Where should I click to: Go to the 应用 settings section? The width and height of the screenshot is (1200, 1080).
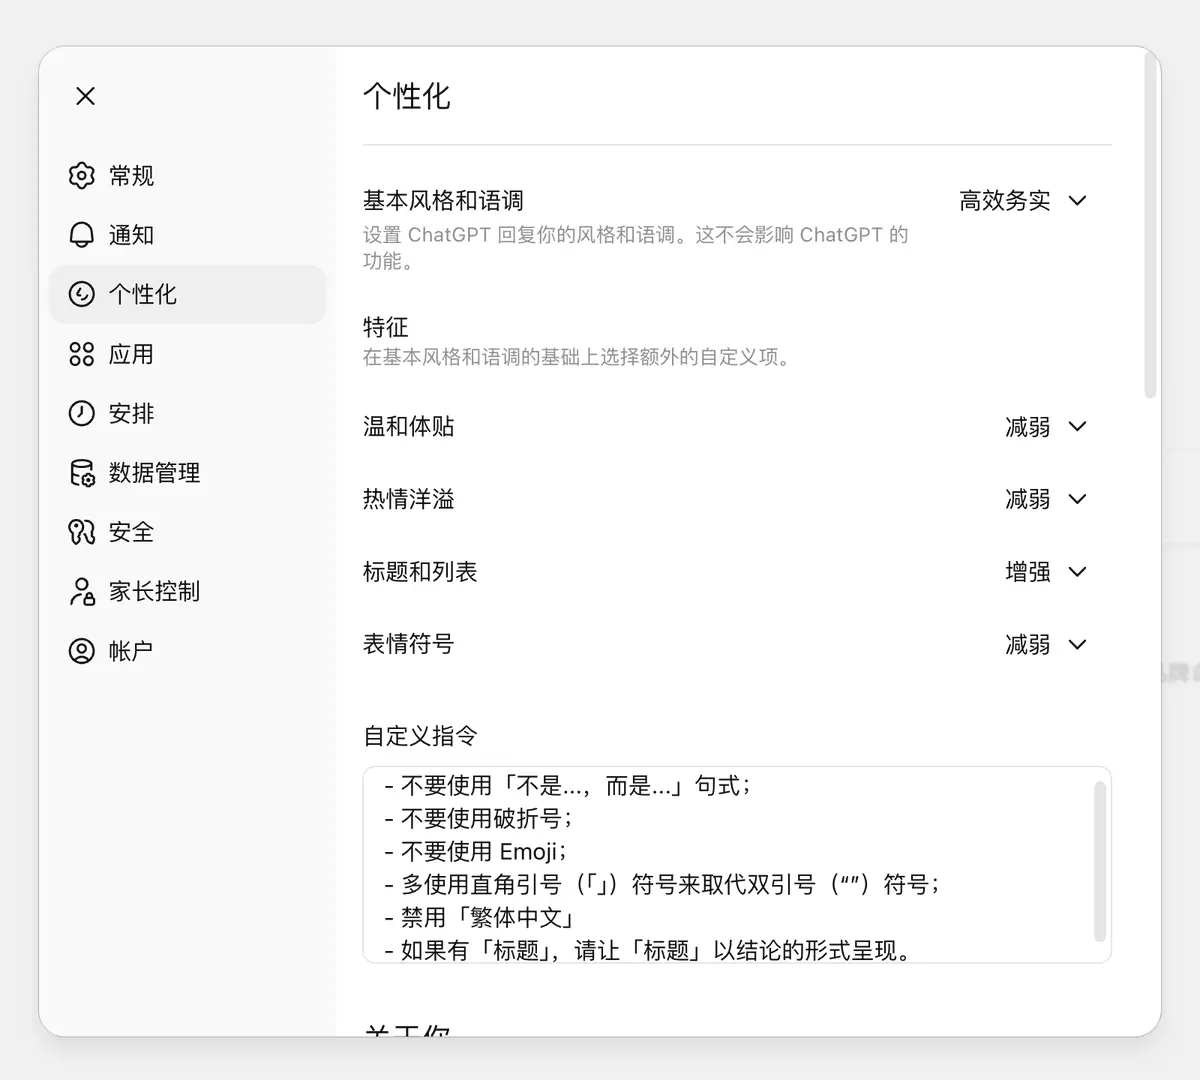pyautogui.click(x=188, y=354)
